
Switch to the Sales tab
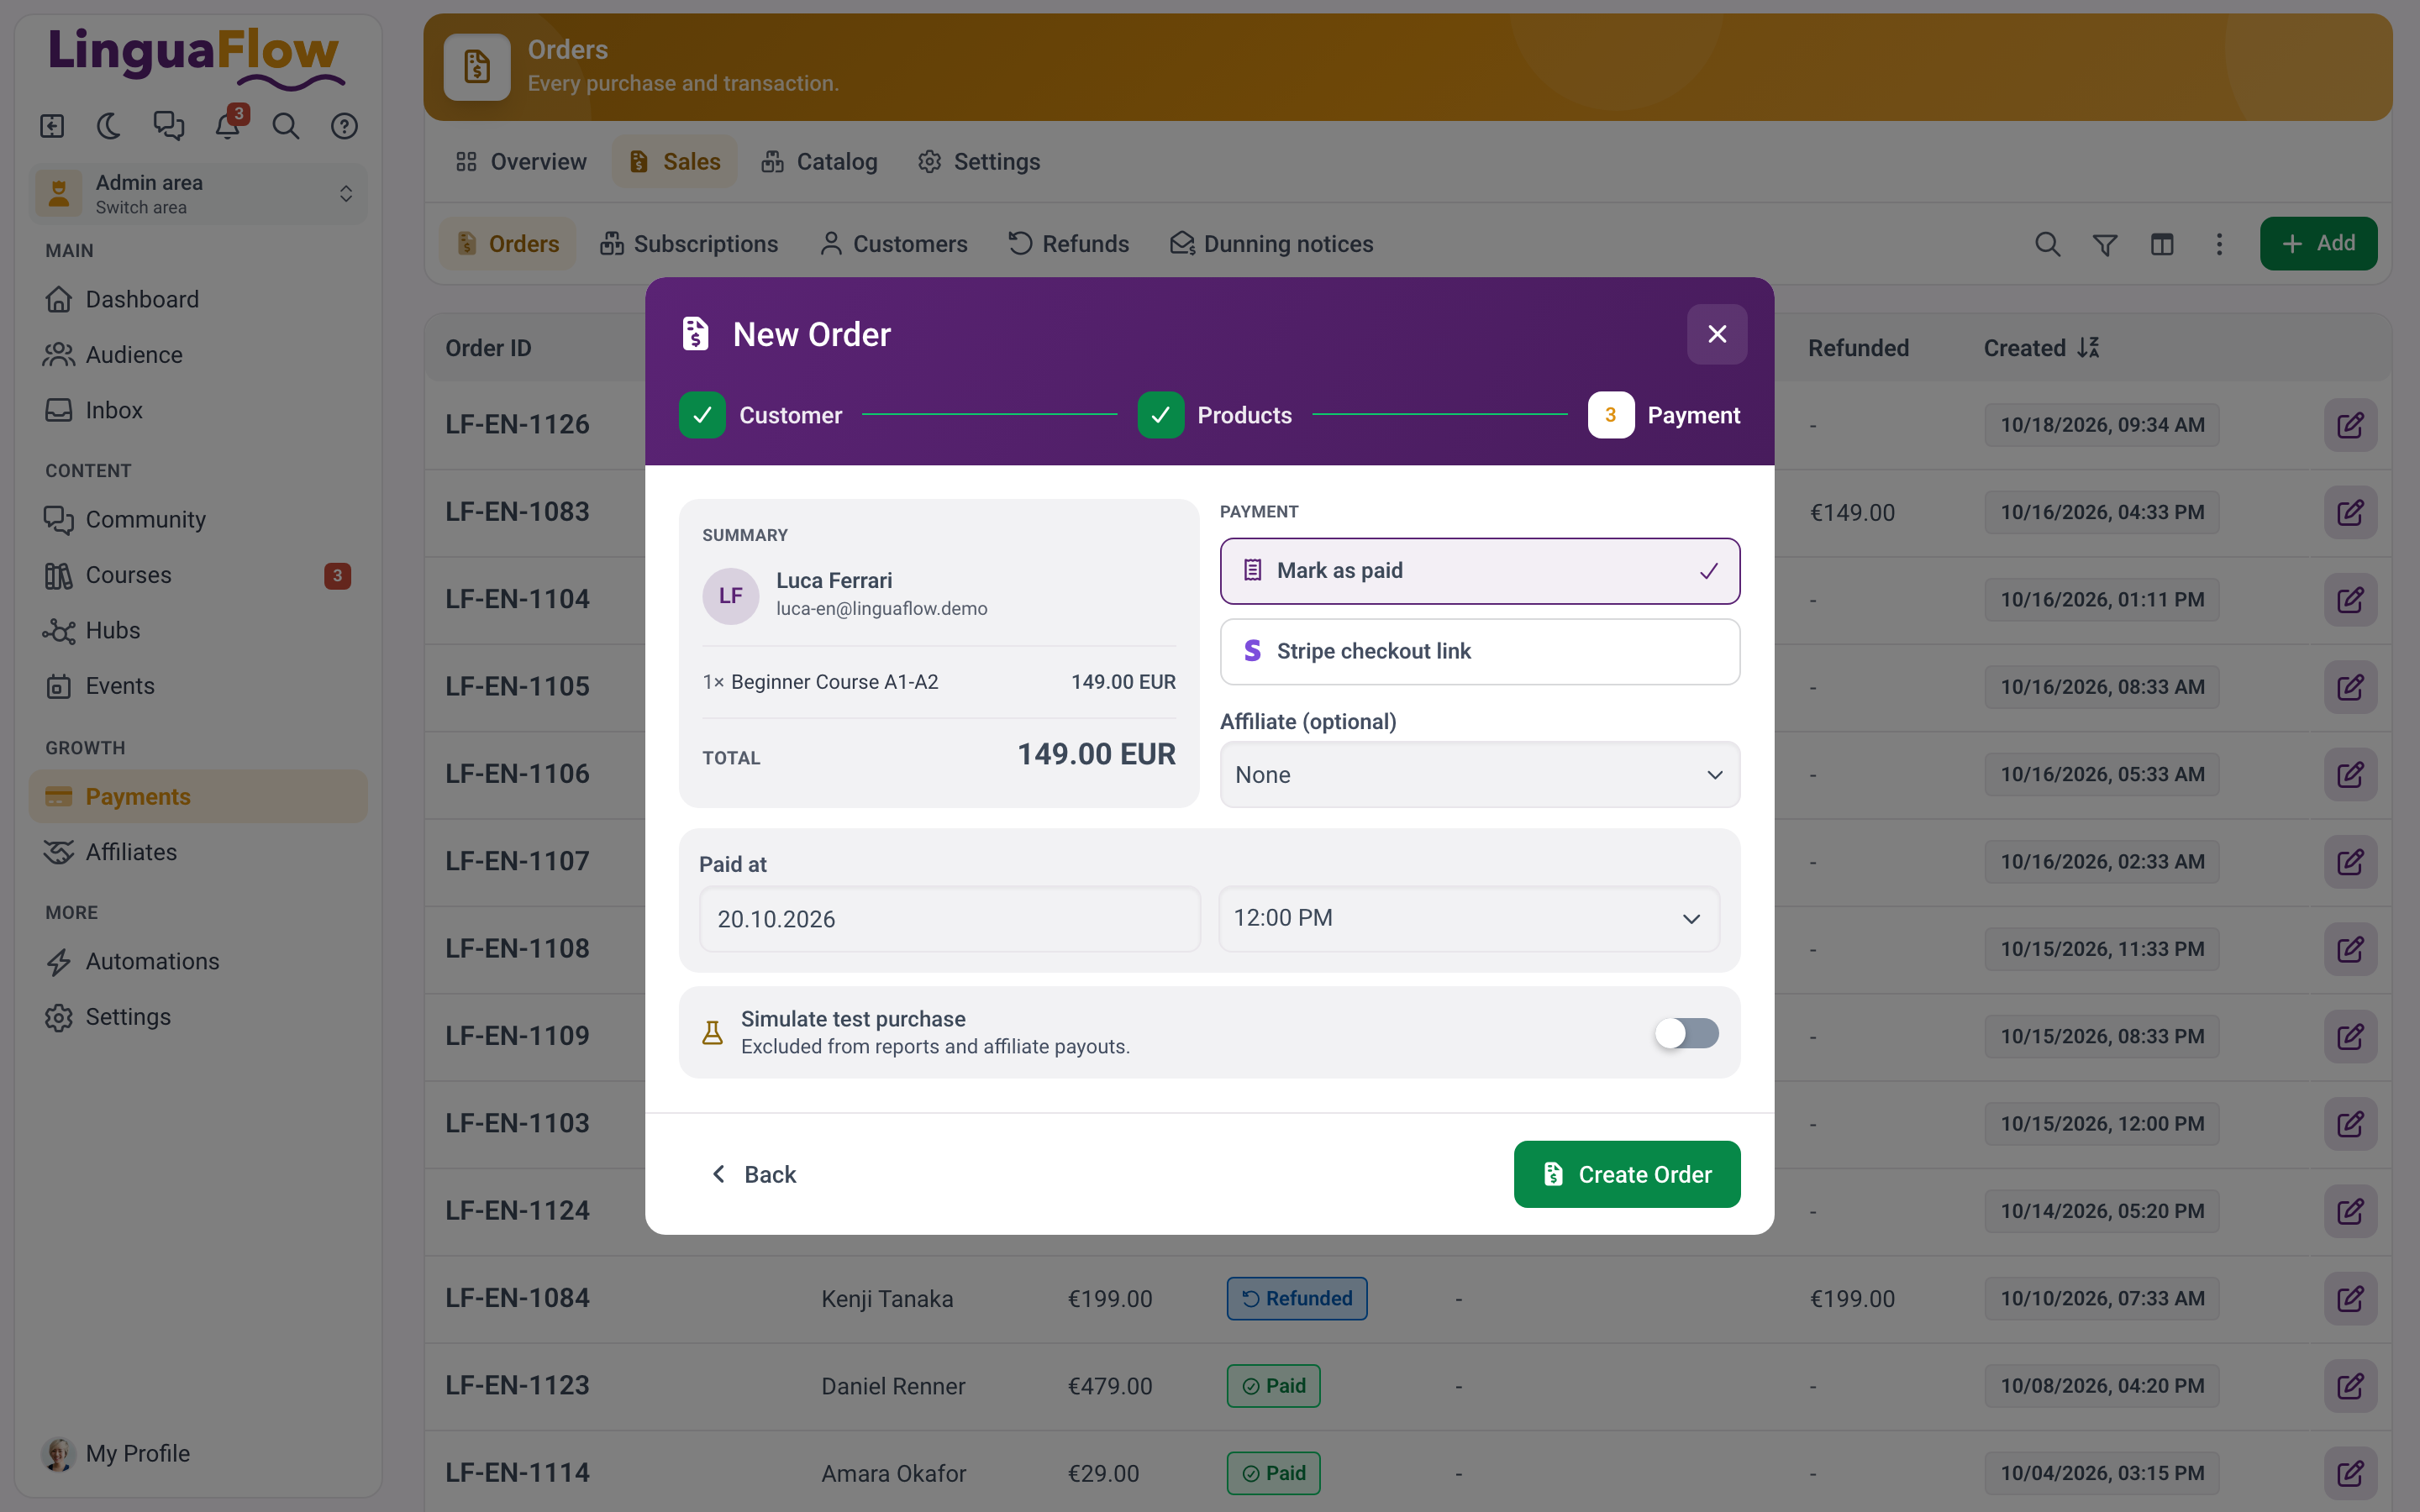pyautogui.click(x=675, y=162)
